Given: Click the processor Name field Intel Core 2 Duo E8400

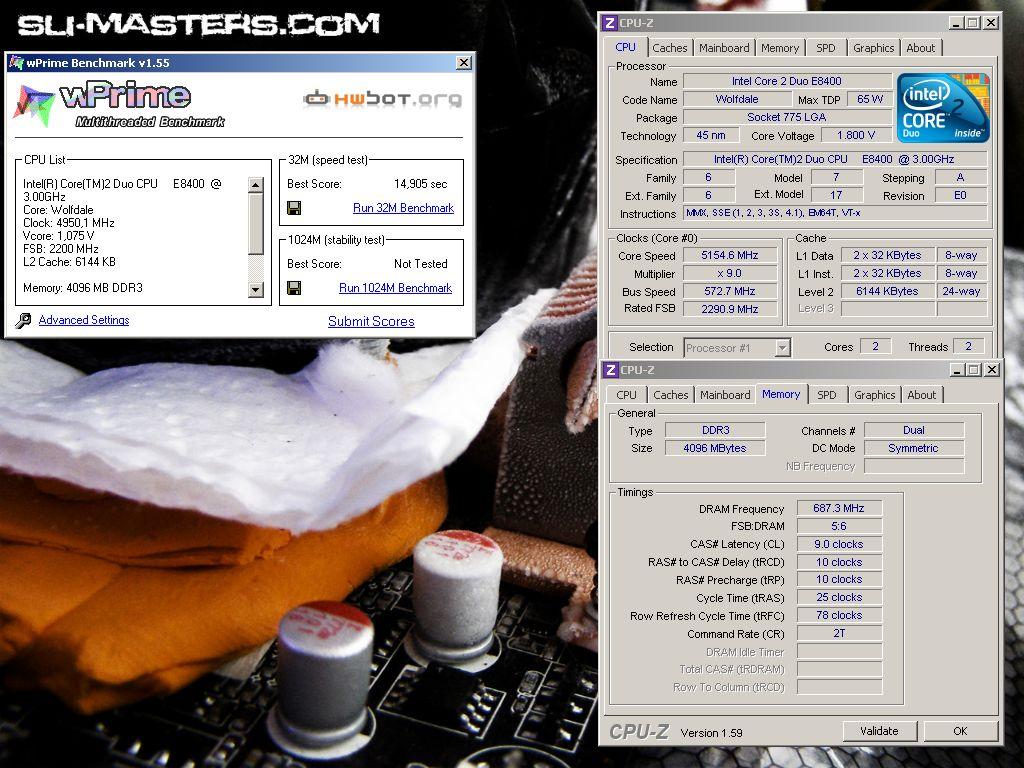Looking at the screenshot, I should click(x=786, y=81).
